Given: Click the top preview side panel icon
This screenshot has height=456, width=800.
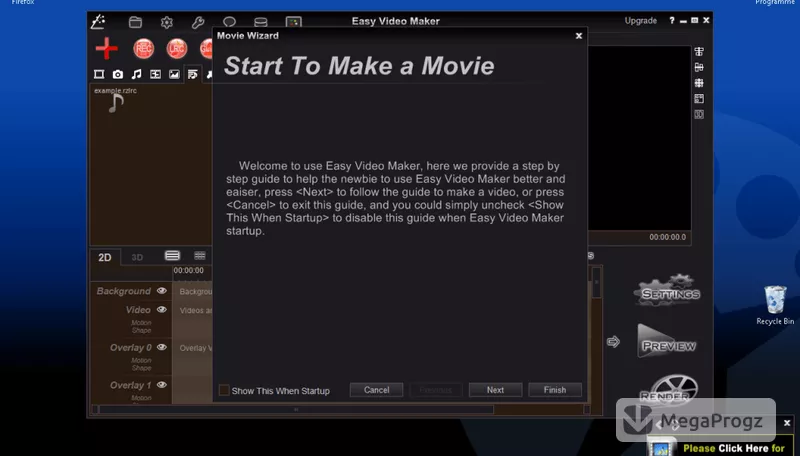Looking at the screenshot, I should tap(699, 52).
